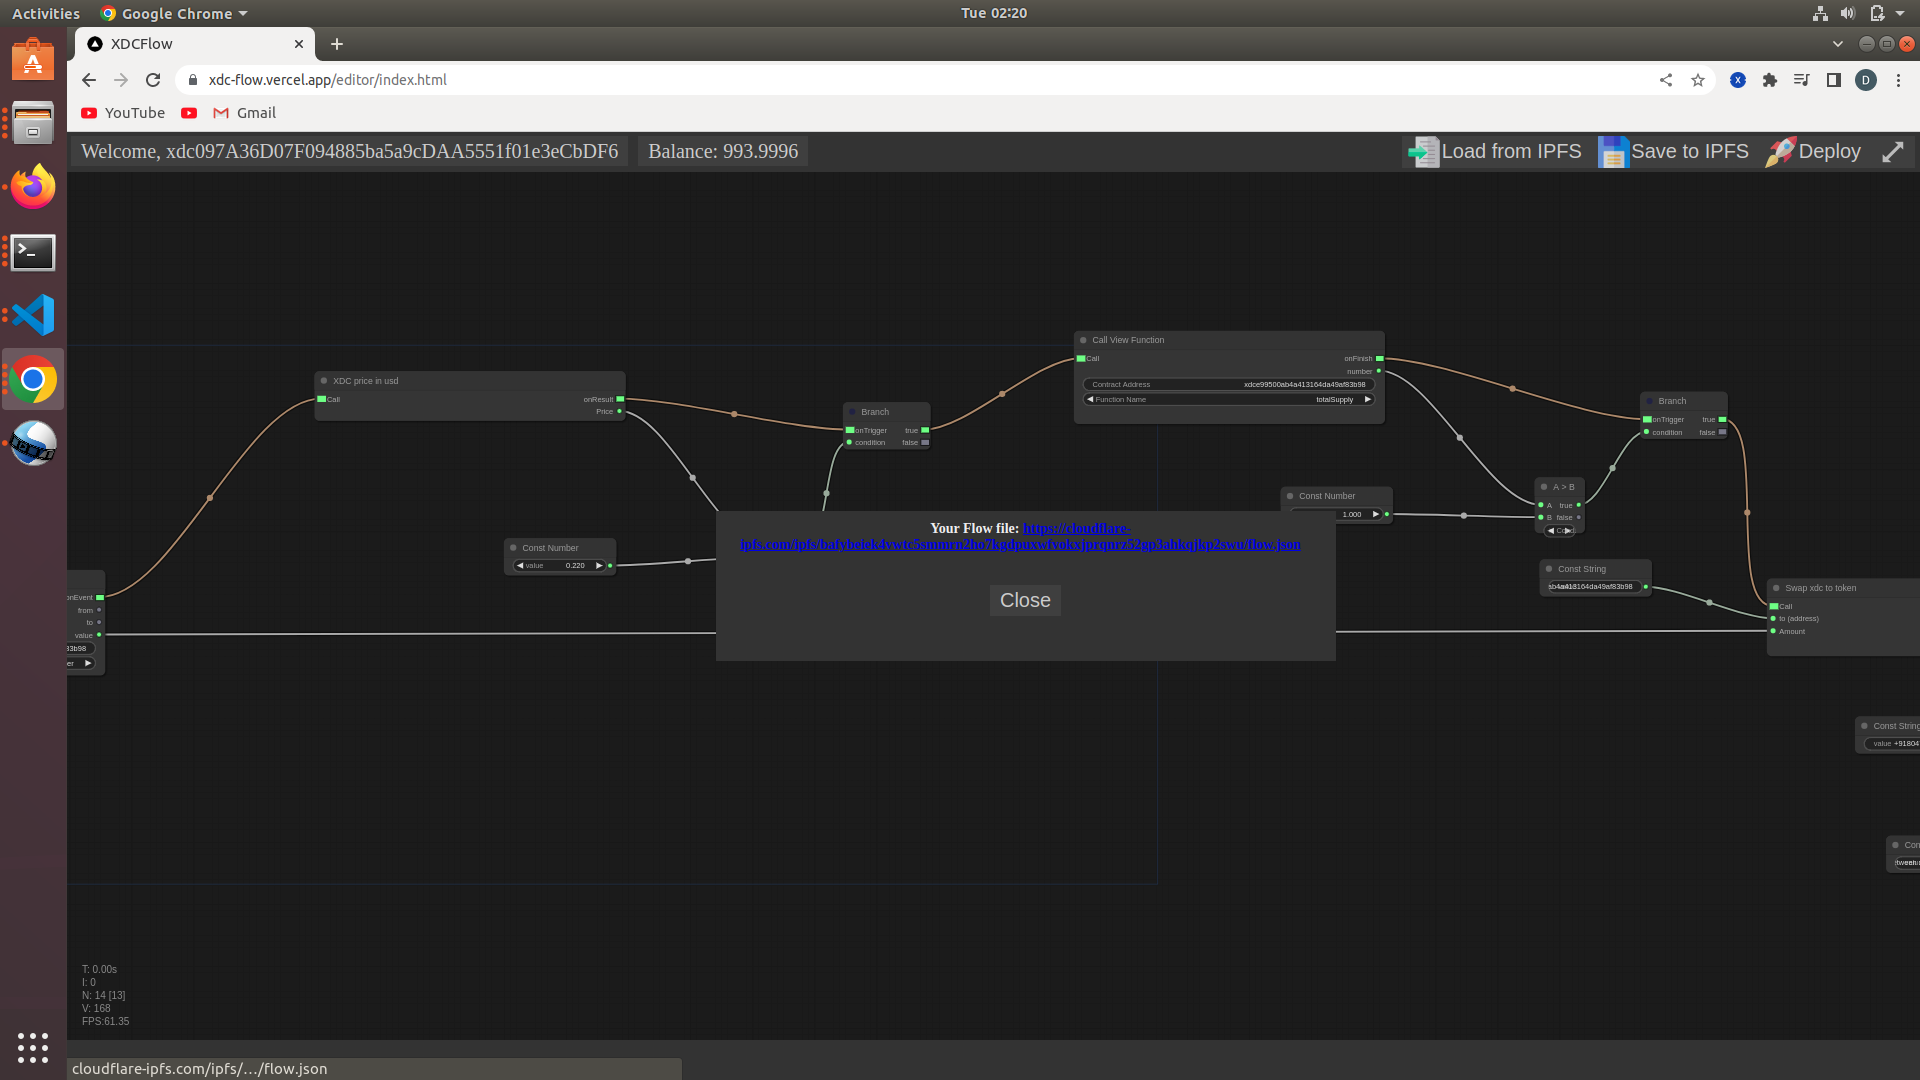Click Load from IPFS icon
This screenshot has width=1920, height=1080.
[x=1422, y=152]
